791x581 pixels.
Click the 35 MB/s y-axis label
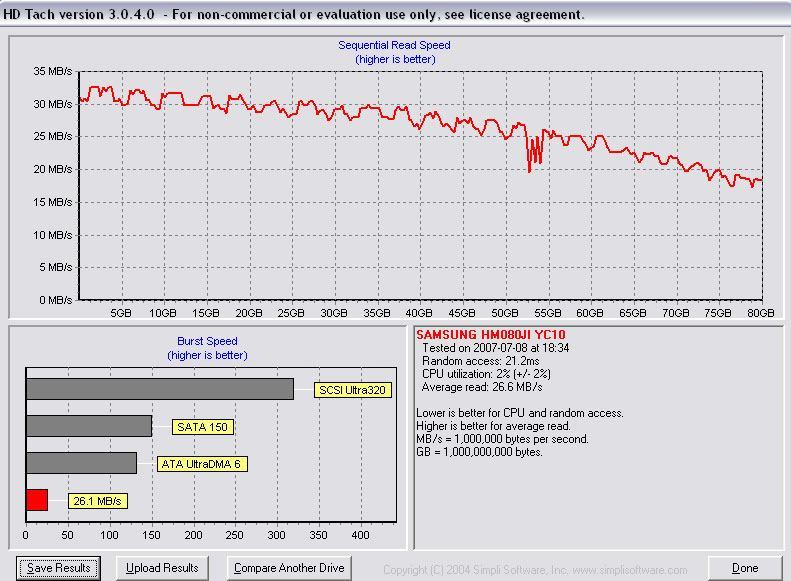[53, 71]
